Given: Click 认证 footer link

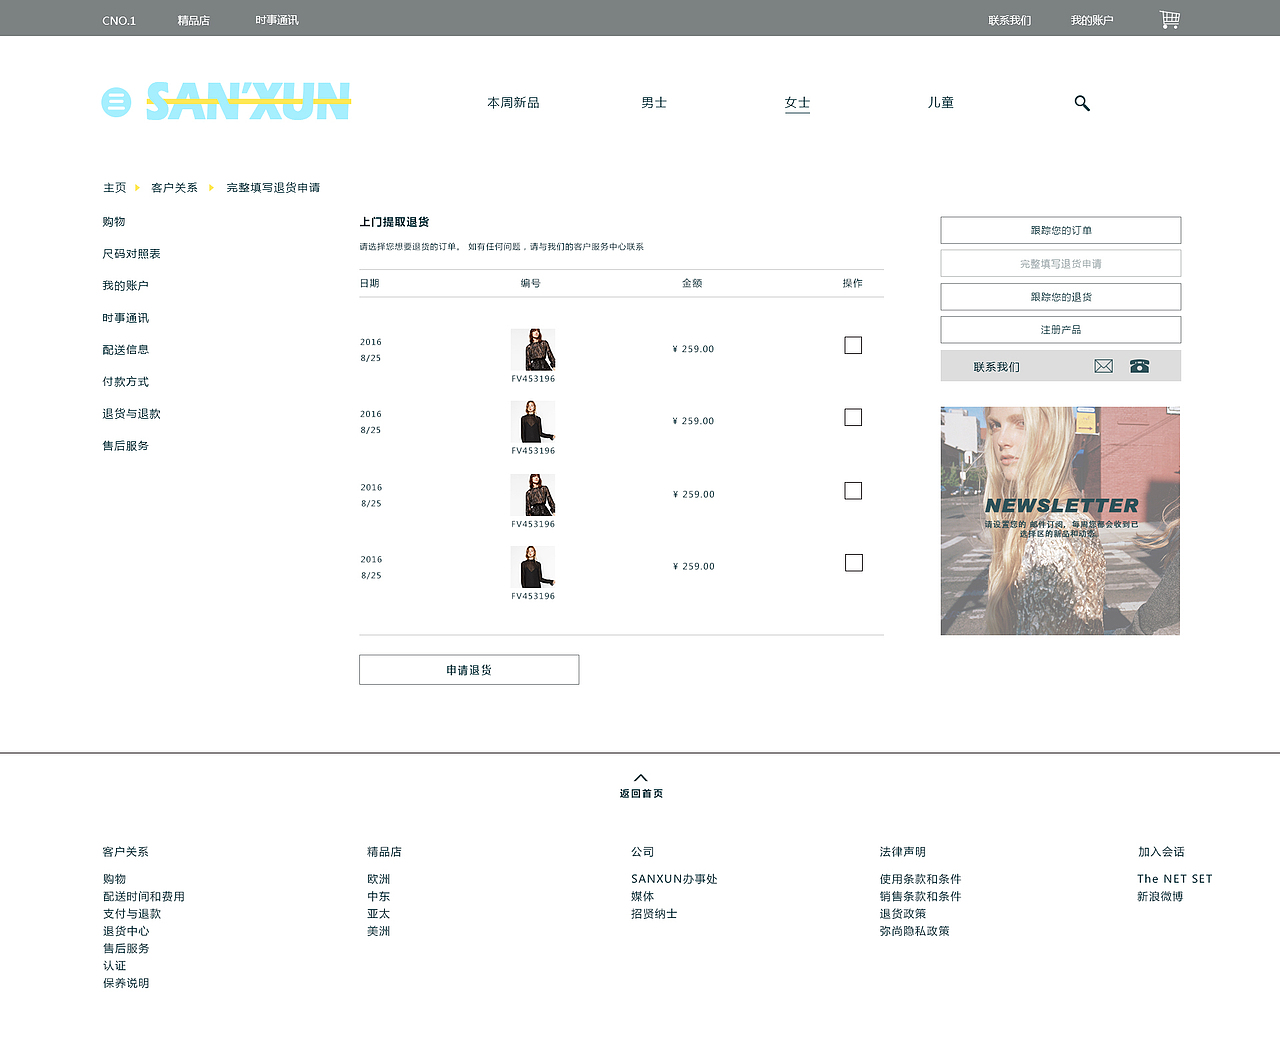Looking at the screenshot, I should click(x=114, y=966).
